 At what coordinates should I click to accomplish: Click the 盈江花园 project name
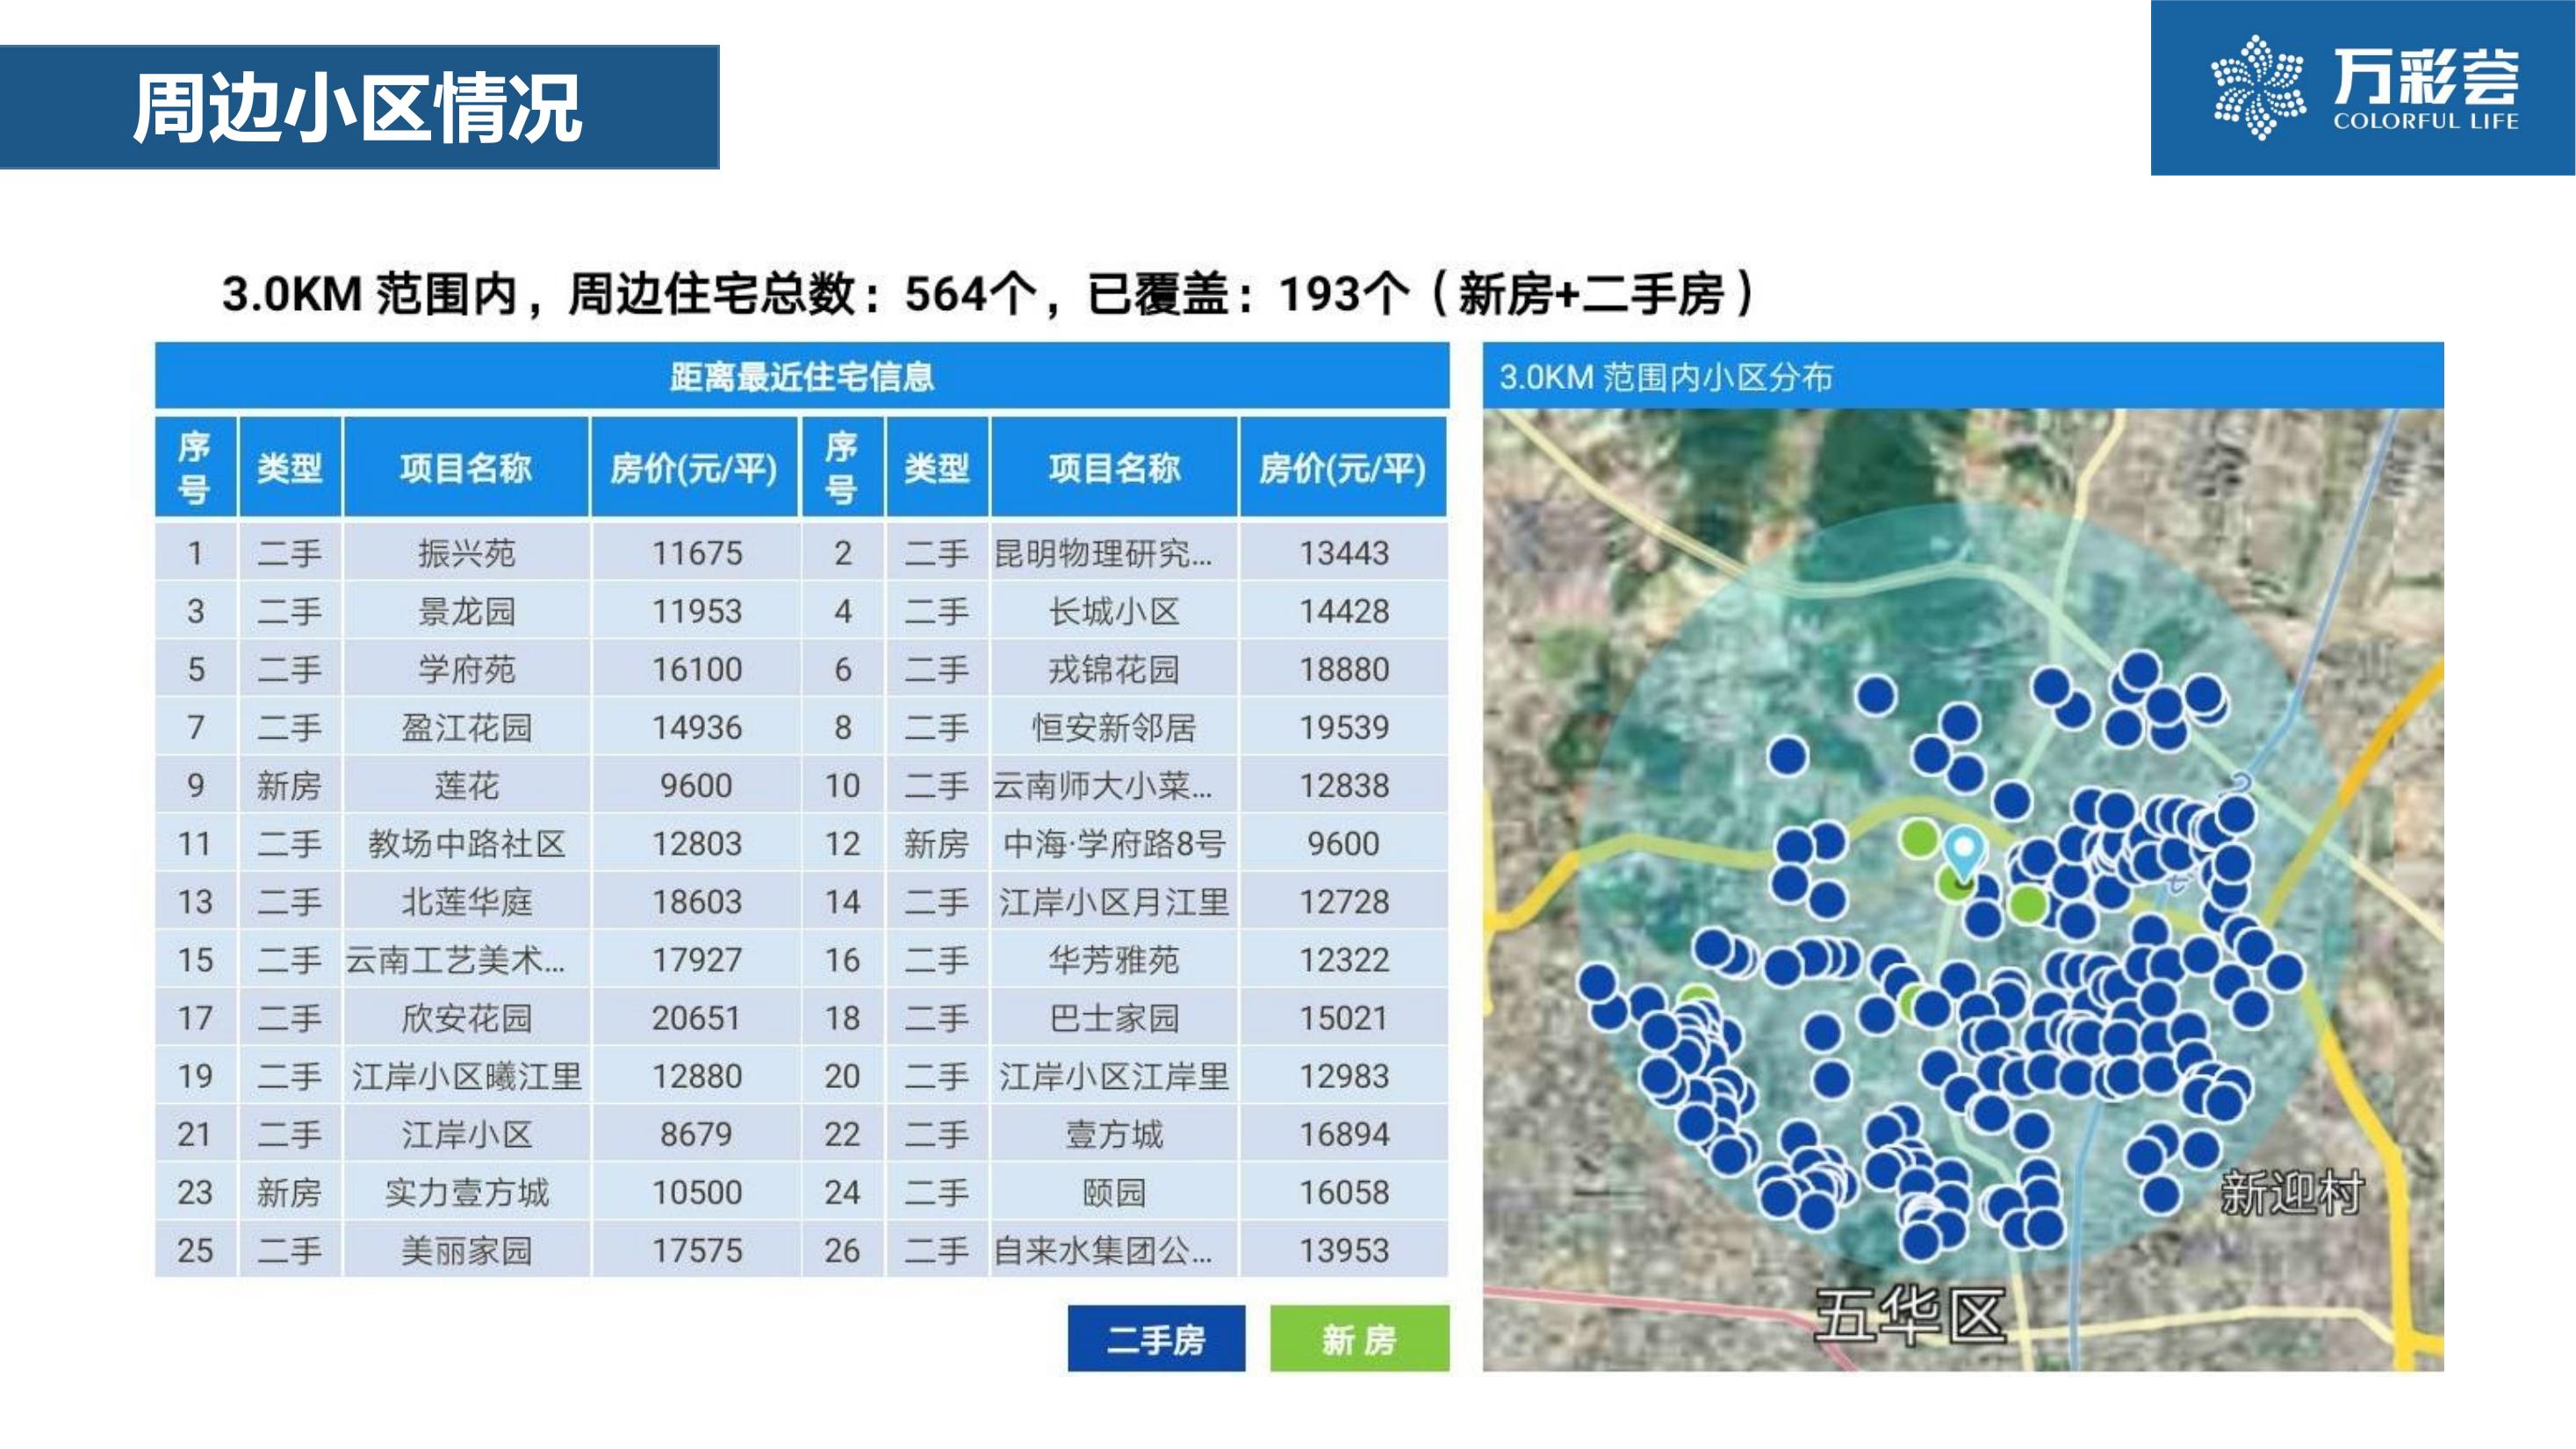coord(466,727)
